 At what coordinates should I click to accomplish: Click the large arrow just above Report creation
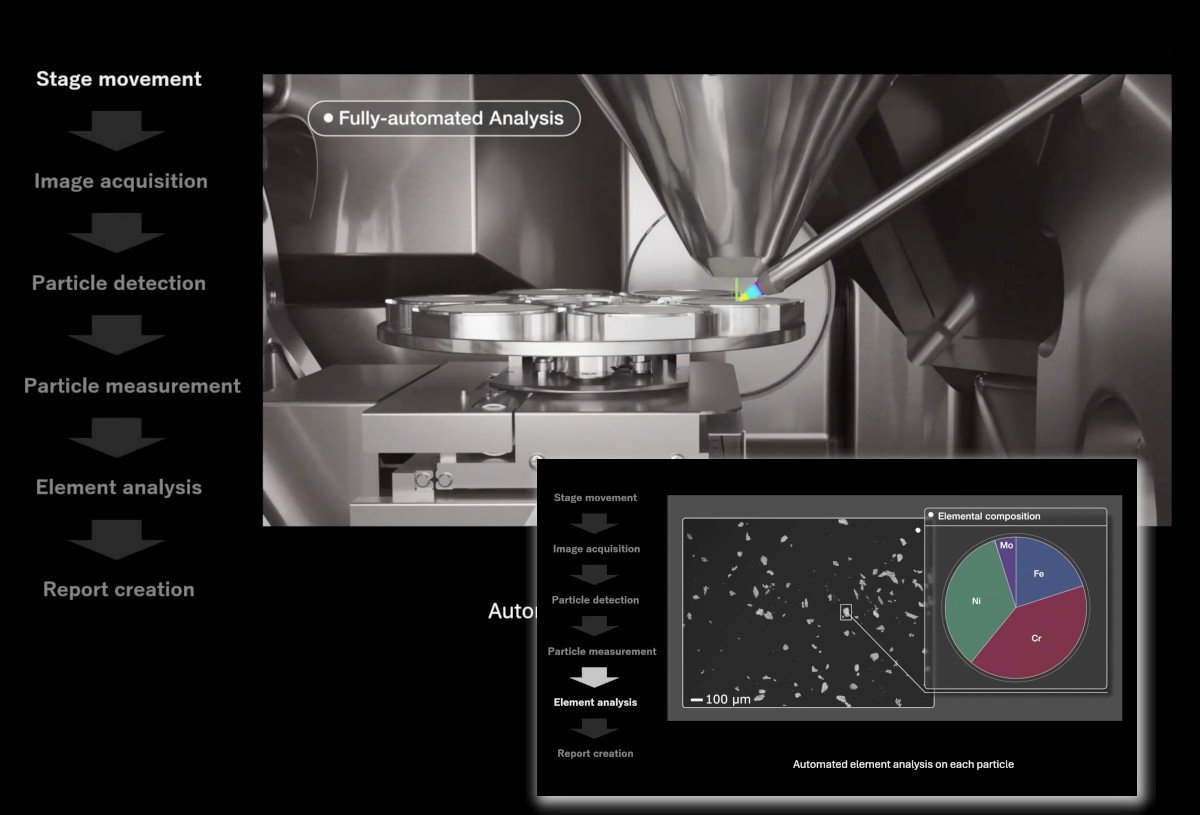(x=118, y=538)
